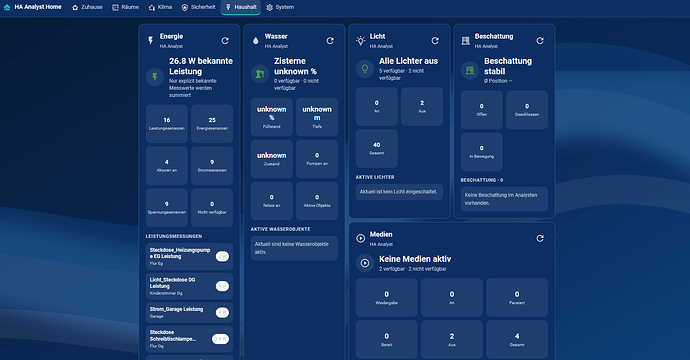The height and width of the screenshot is (360, 690).
Task: Open the Steckdose Schreibtischlampe row
Action: click(x=189, y=339)
